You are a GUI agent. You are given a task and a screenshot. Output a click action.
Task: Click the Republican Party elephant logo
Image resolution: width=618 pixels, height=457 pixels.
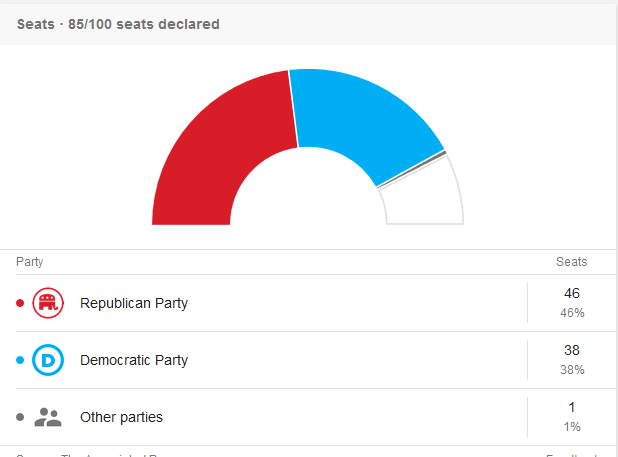[48, 303]
